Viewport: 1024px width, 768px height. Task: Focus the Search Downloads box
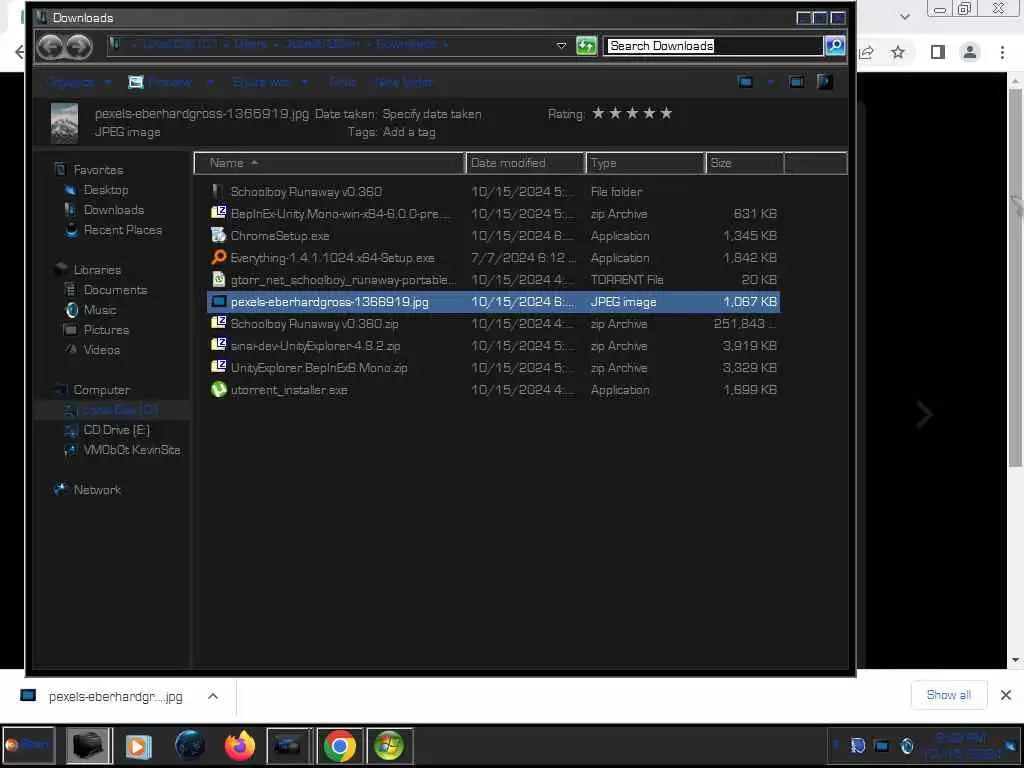(x=713, y=46)
